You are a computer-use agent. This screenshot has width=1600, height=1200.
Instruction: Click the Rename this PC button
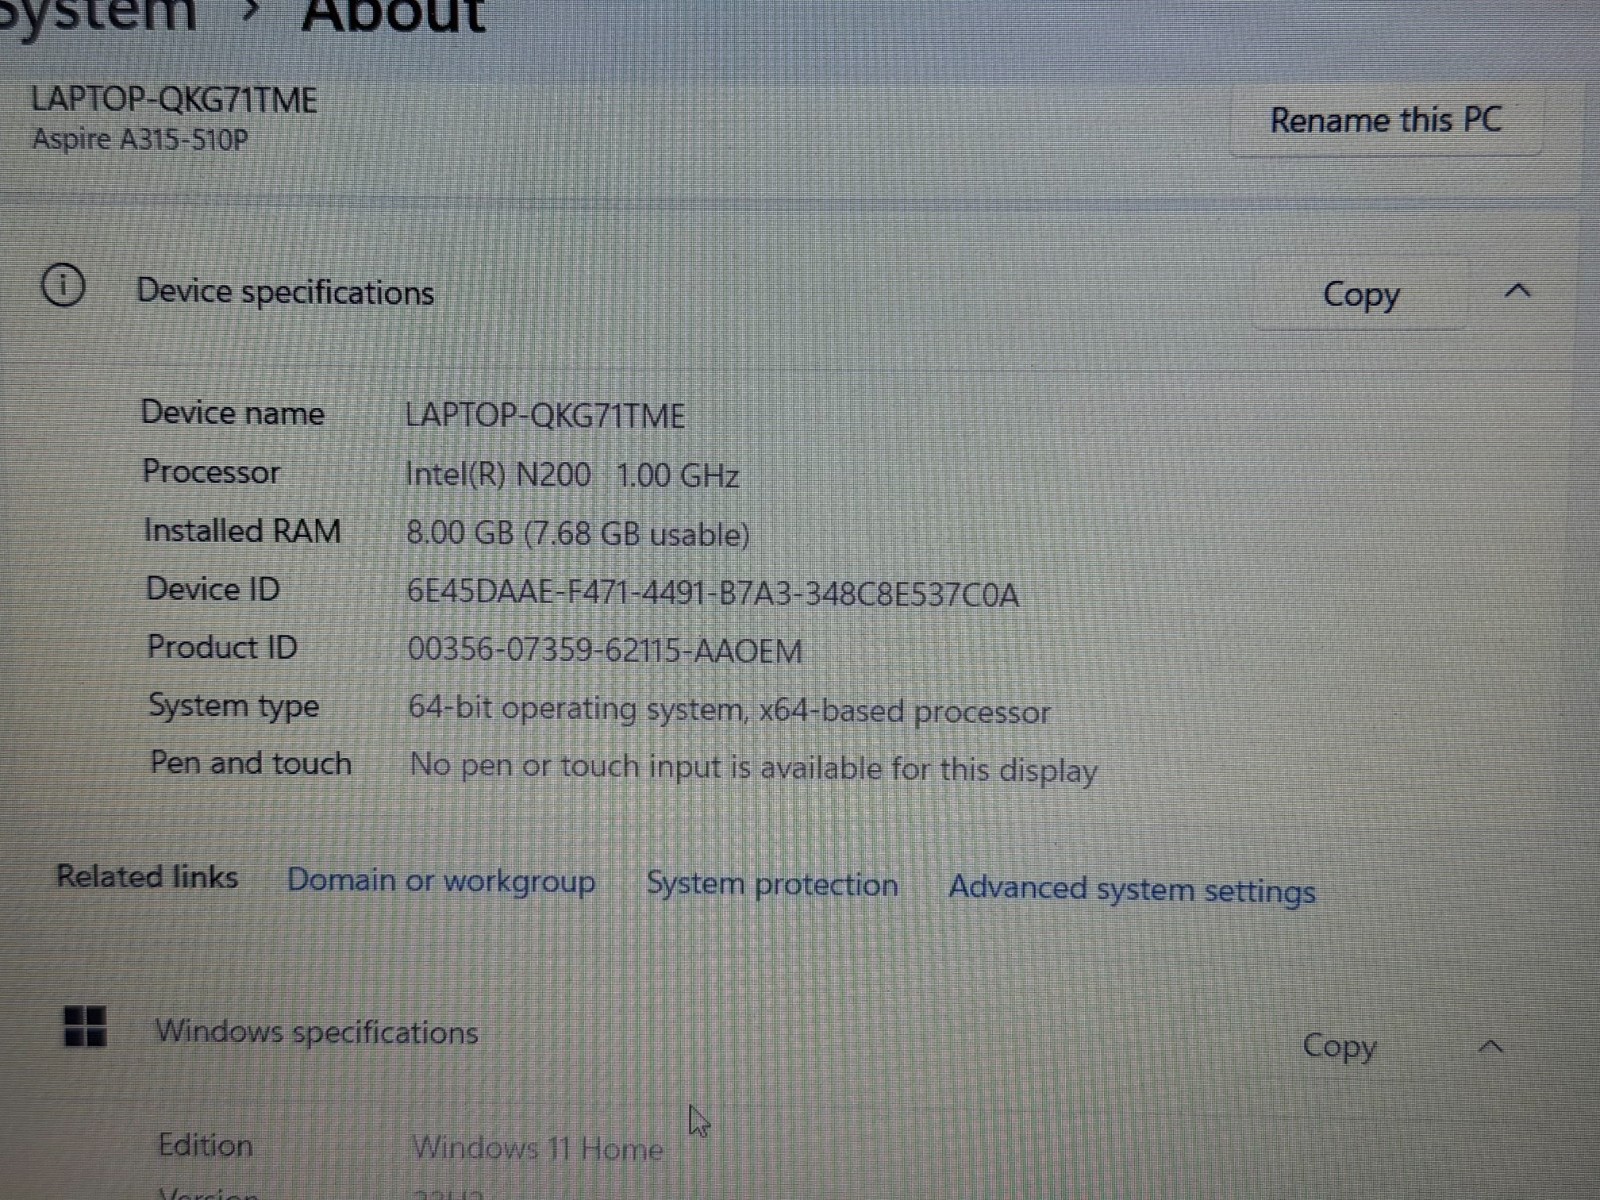point(1386,121)
